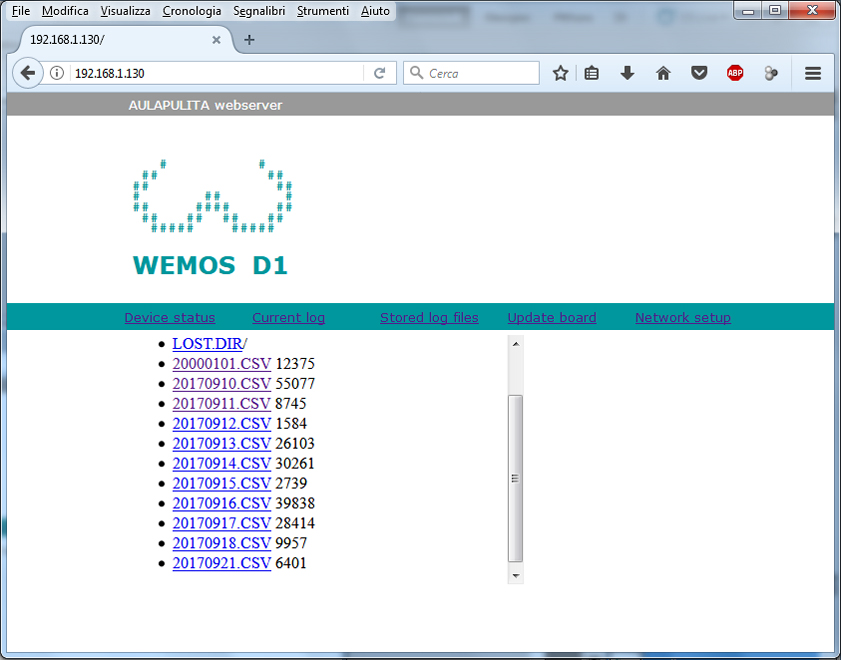Click the extension icon next to ABP

click(771, 73)
